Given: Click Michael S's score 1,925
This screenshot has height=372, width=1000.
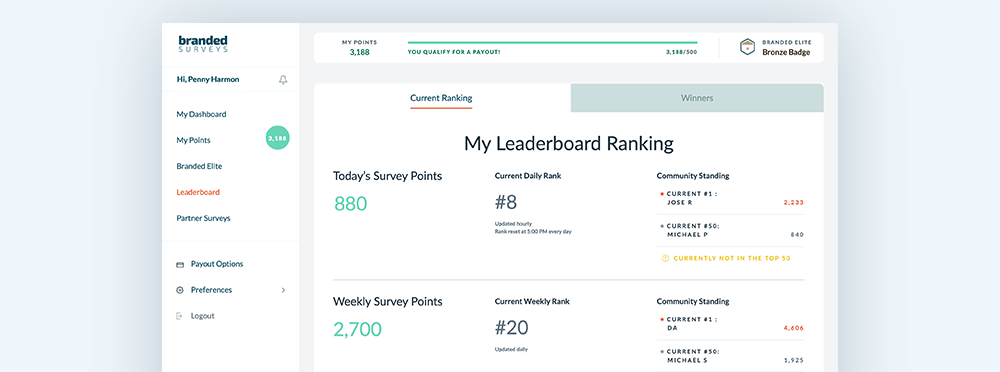Looking at the screenshot, I should tap(794, 361).
